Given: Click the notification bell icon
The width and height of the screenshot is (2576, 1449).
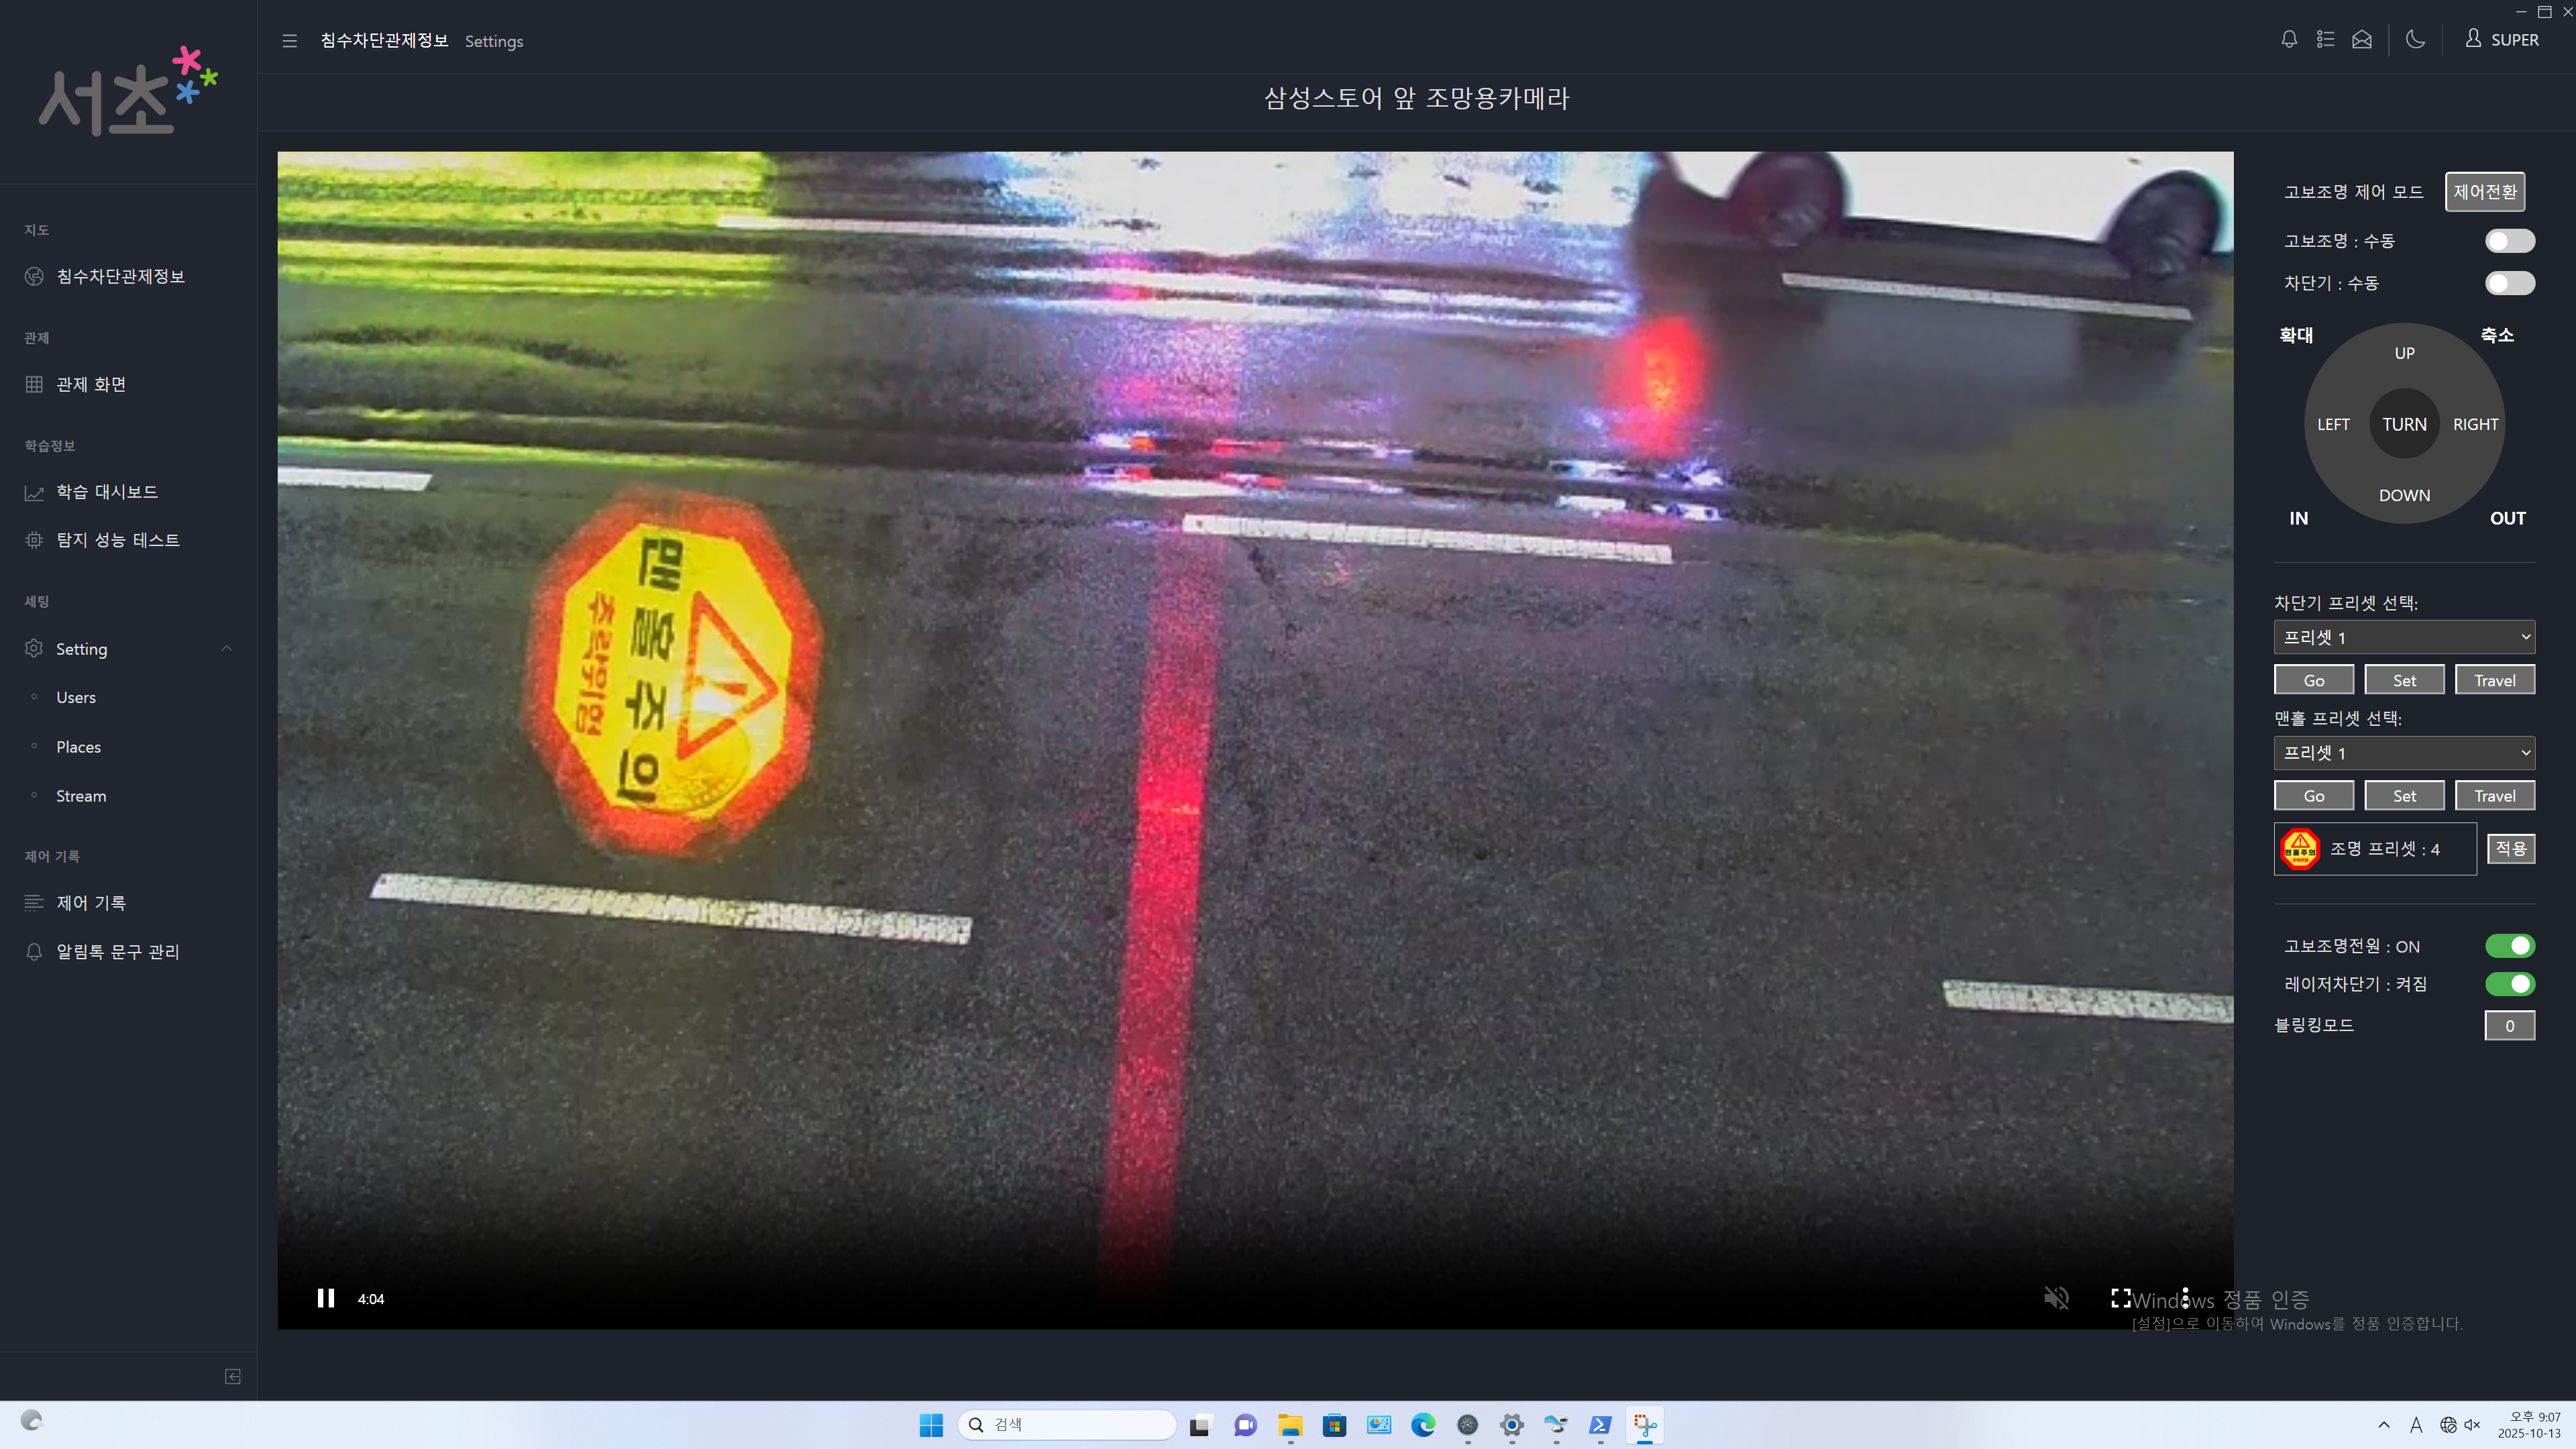Looking at the screenshot, I should coord(2289,40).
